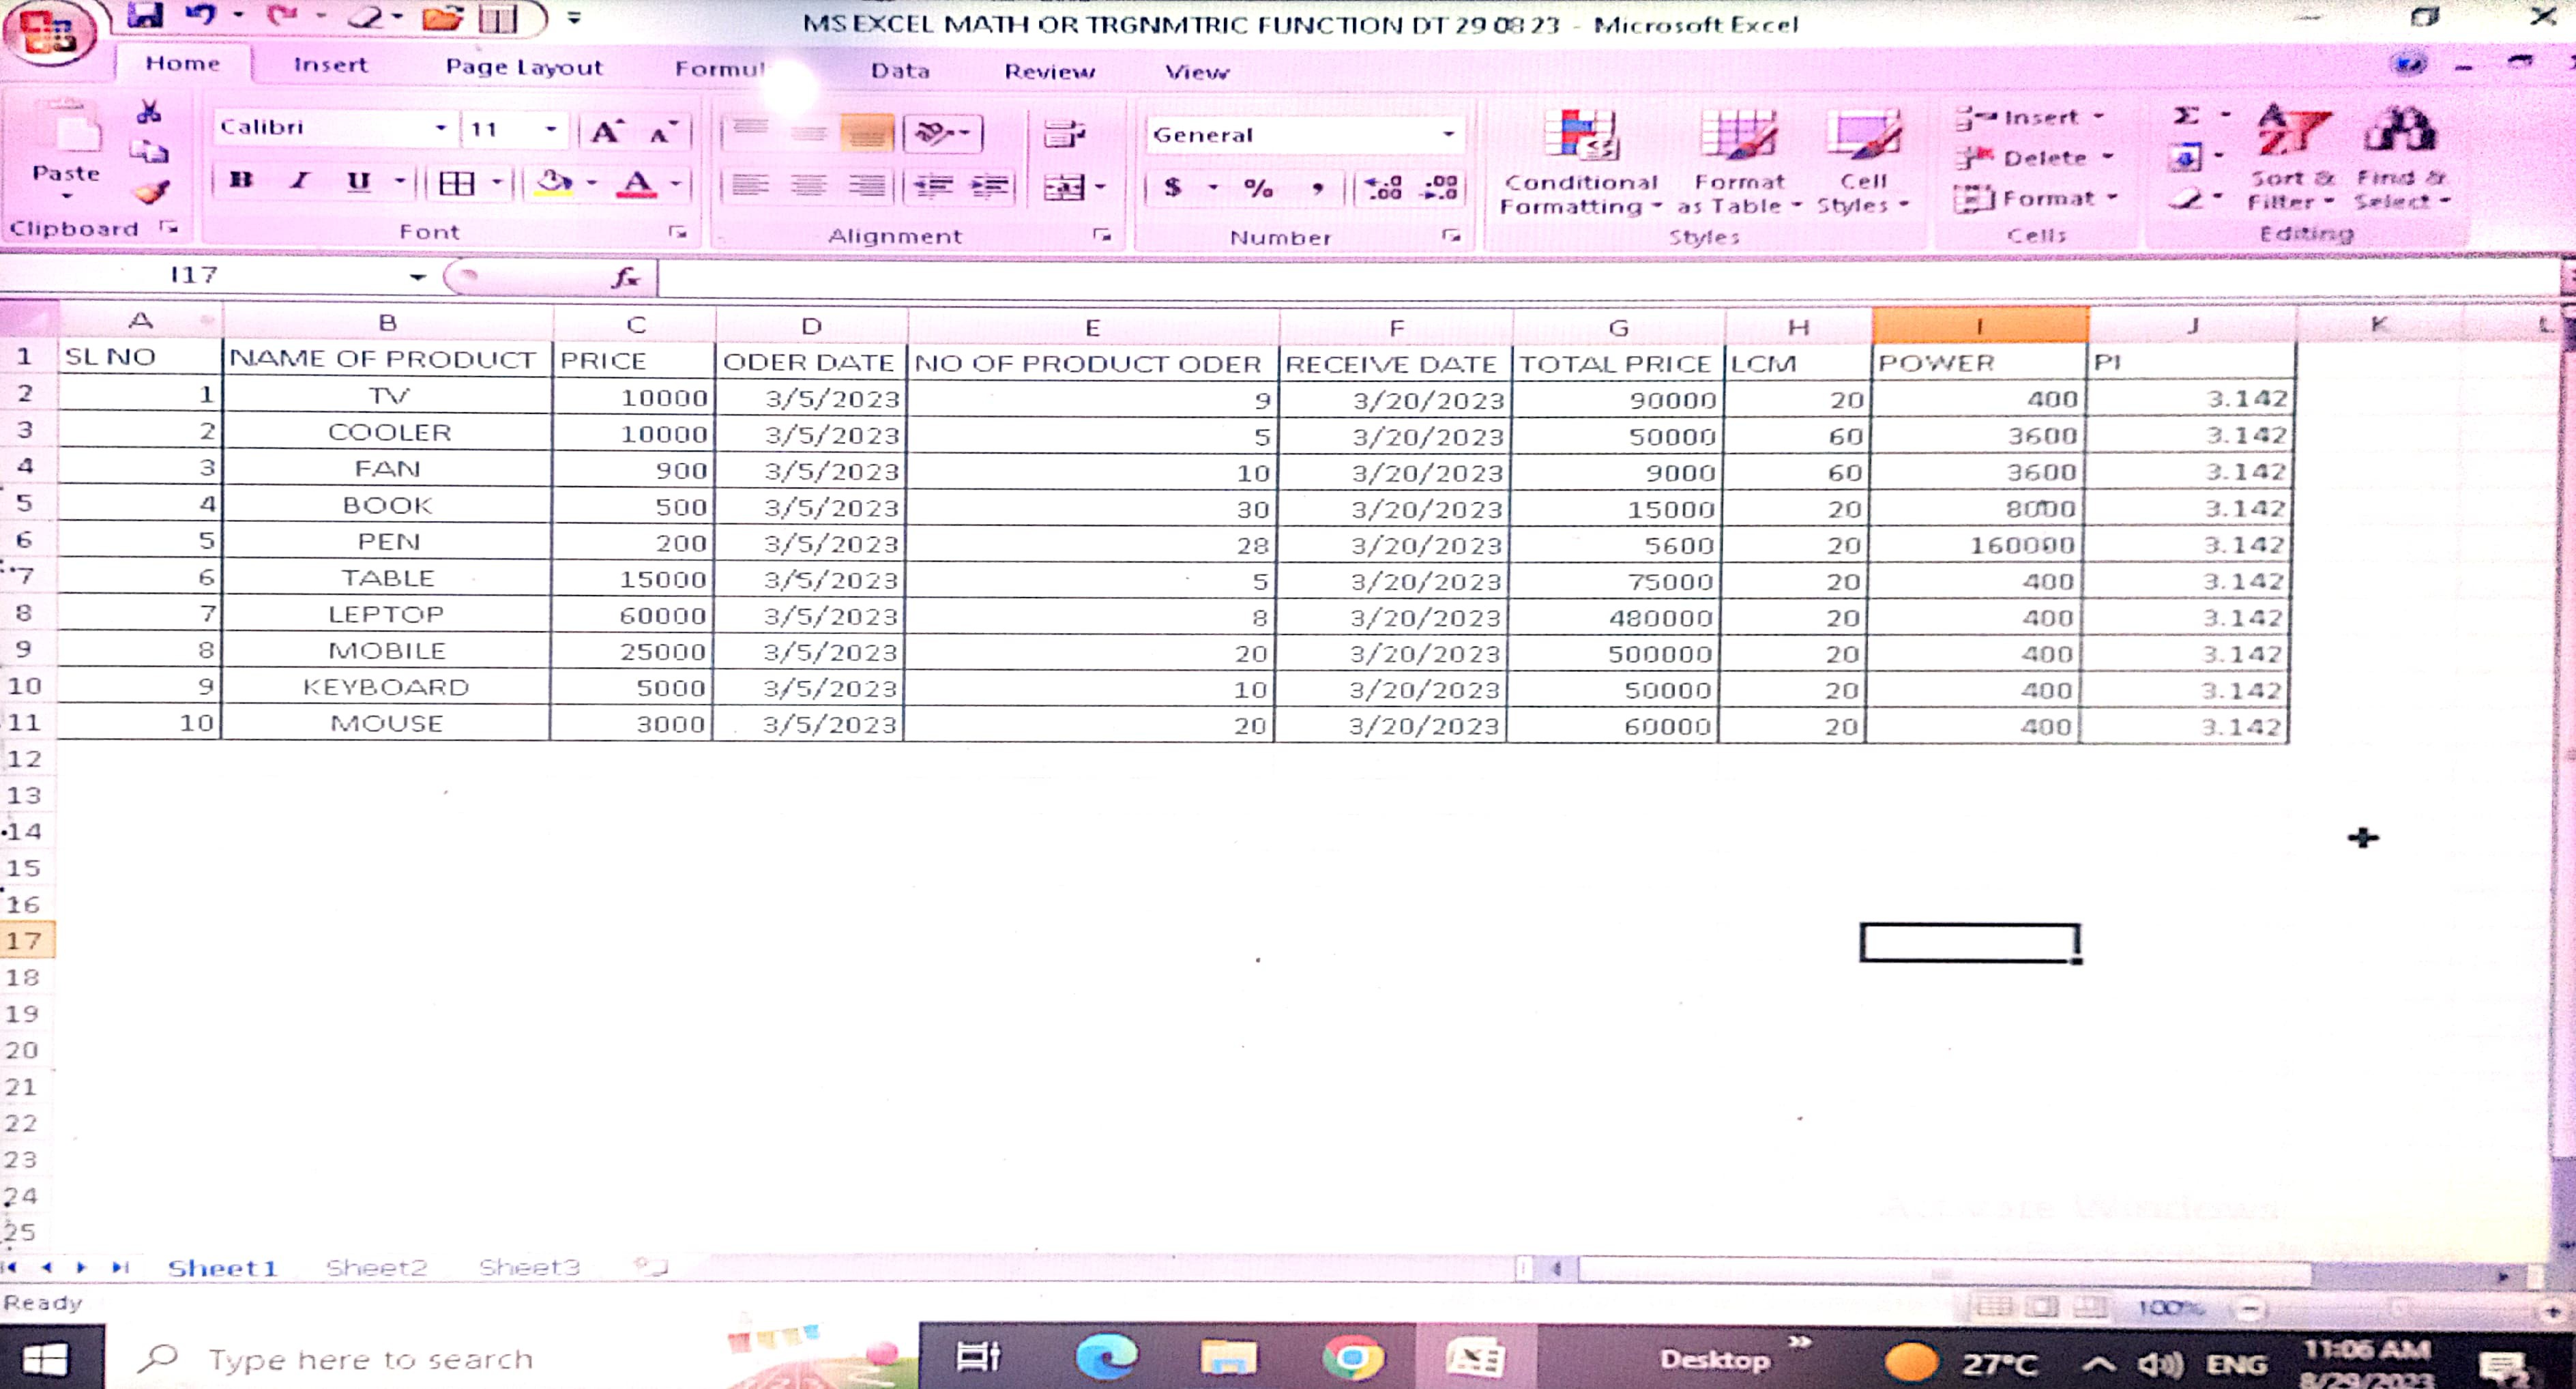Click the Conditional Formatting icon
Viewport: 2576px width, 1389px height.
(1579, 136)
